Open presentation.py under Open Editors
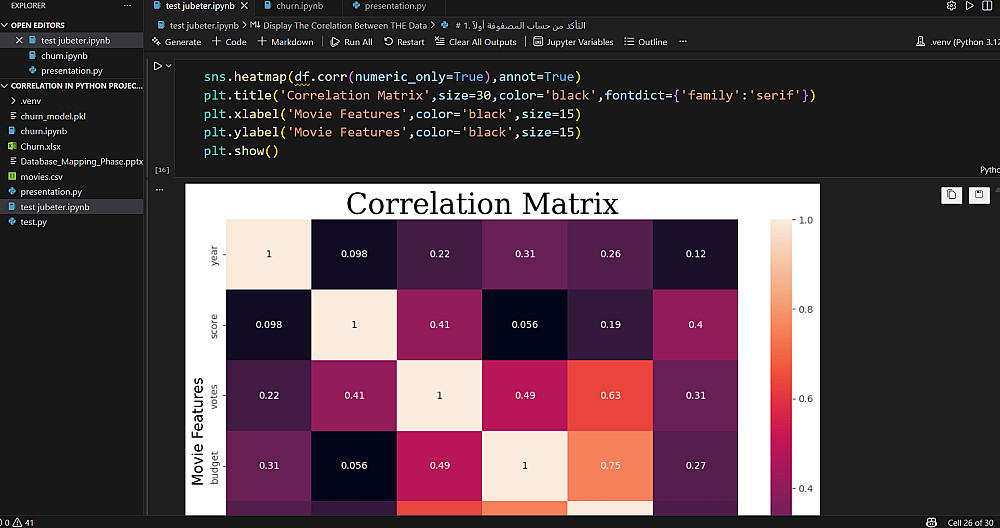1000x528 pixels. 71,71
